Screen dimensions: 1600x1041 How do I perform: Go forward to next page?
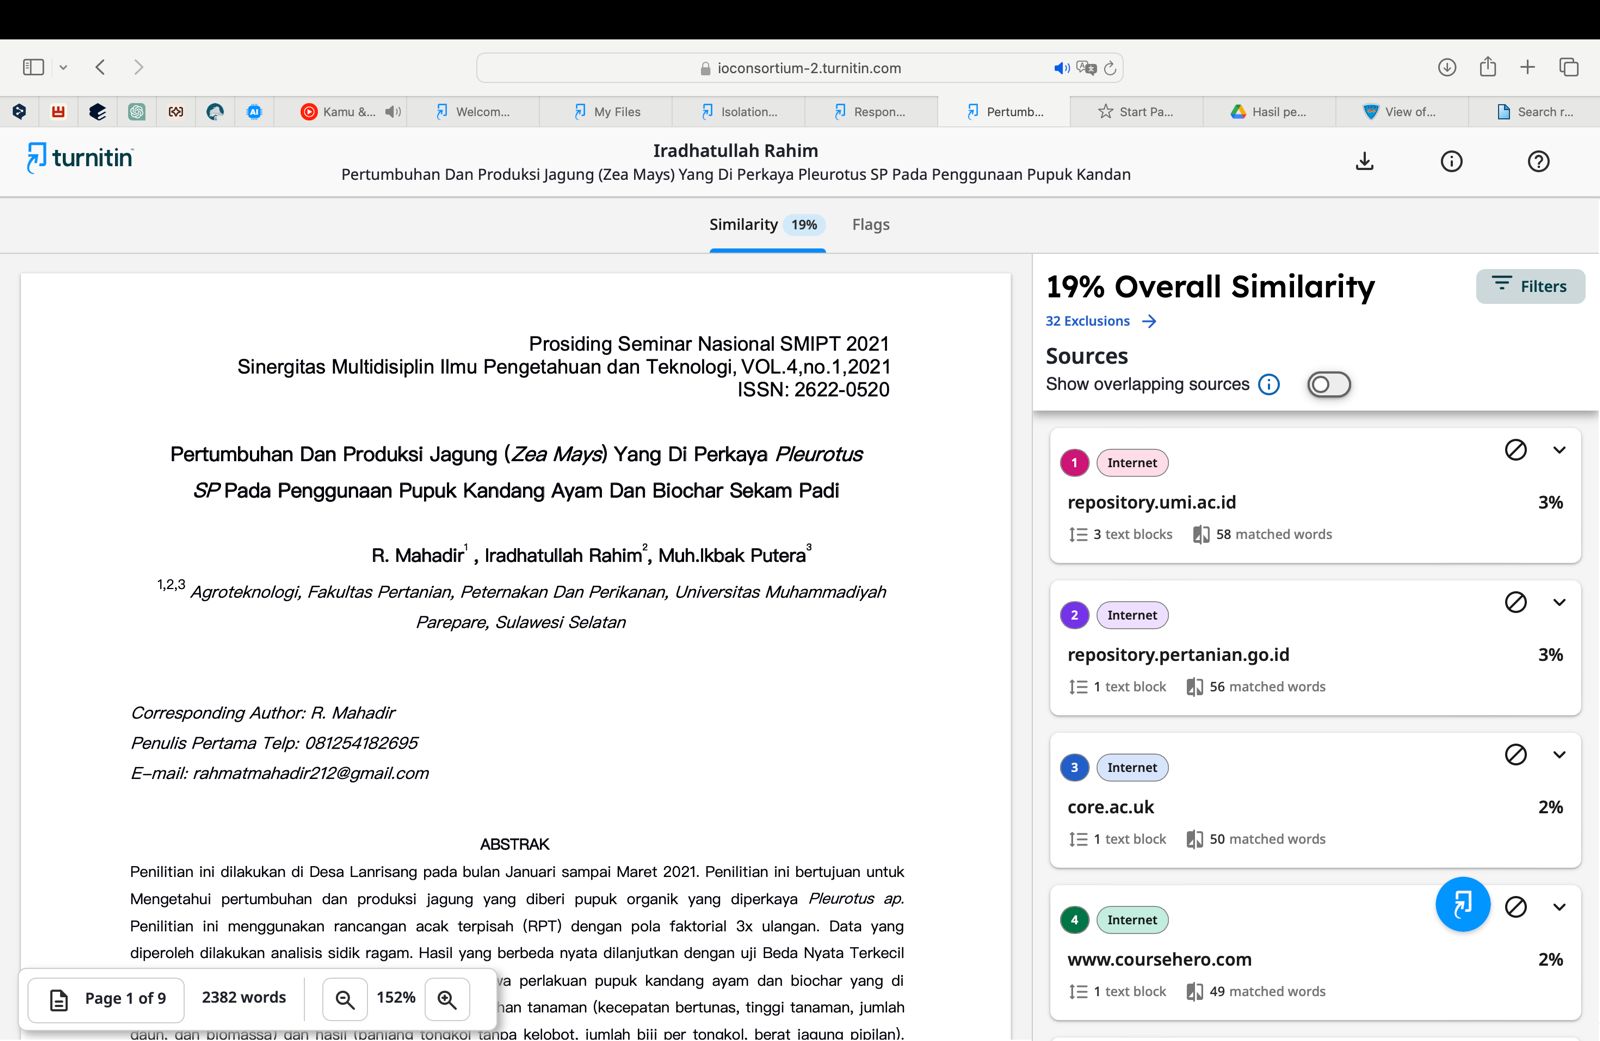138,67
